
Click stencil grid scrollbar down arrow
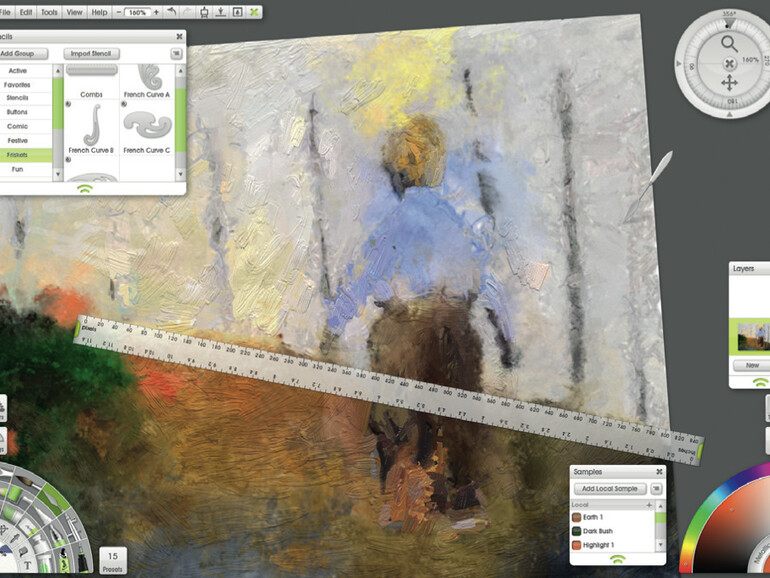coord(180,174)
